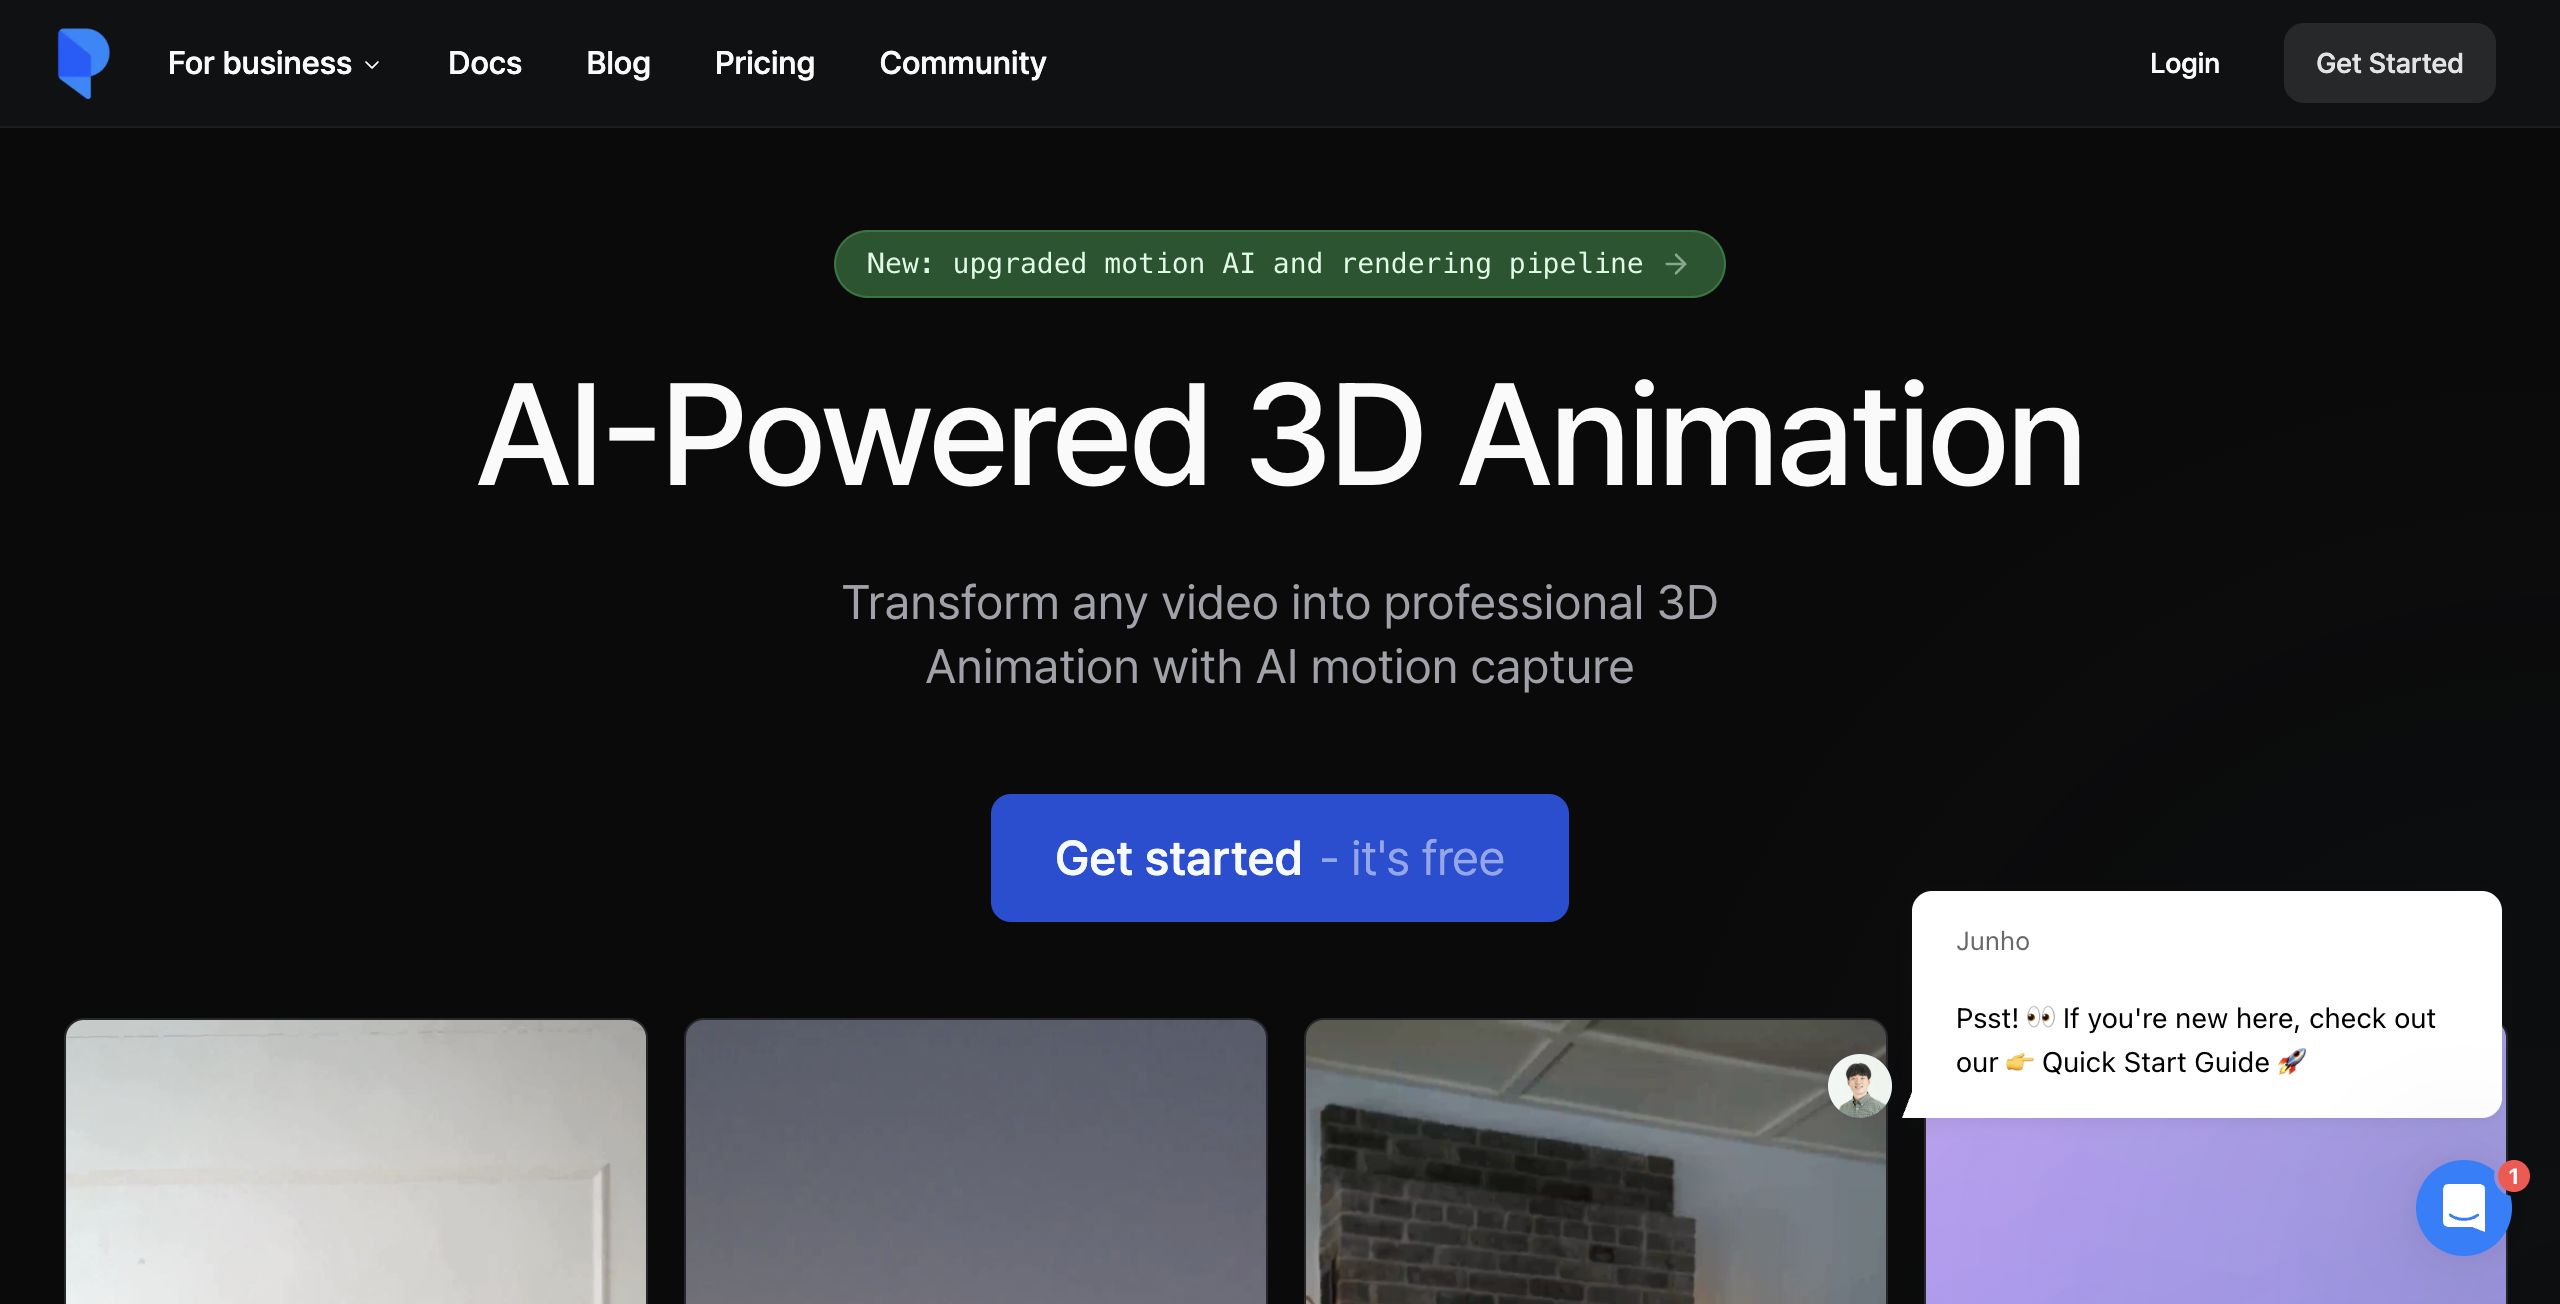Click the blue Get started free button
Viewport: 2560px width, 1304px height.
pos(1279,858)
